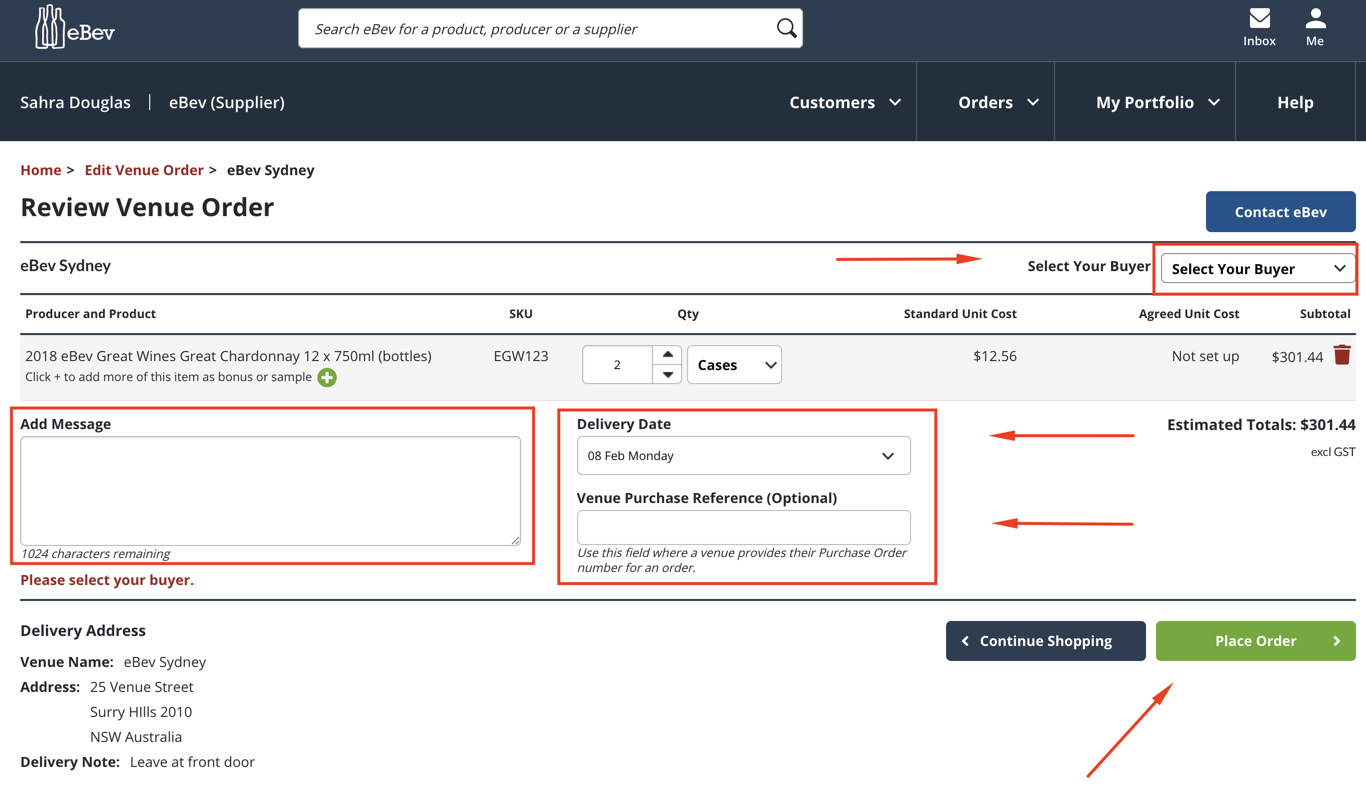The height and width of the screenshot is (808, 1366).
Task: Expand the Customers menu
Action: pyautogui.click(x=845, y=102)
